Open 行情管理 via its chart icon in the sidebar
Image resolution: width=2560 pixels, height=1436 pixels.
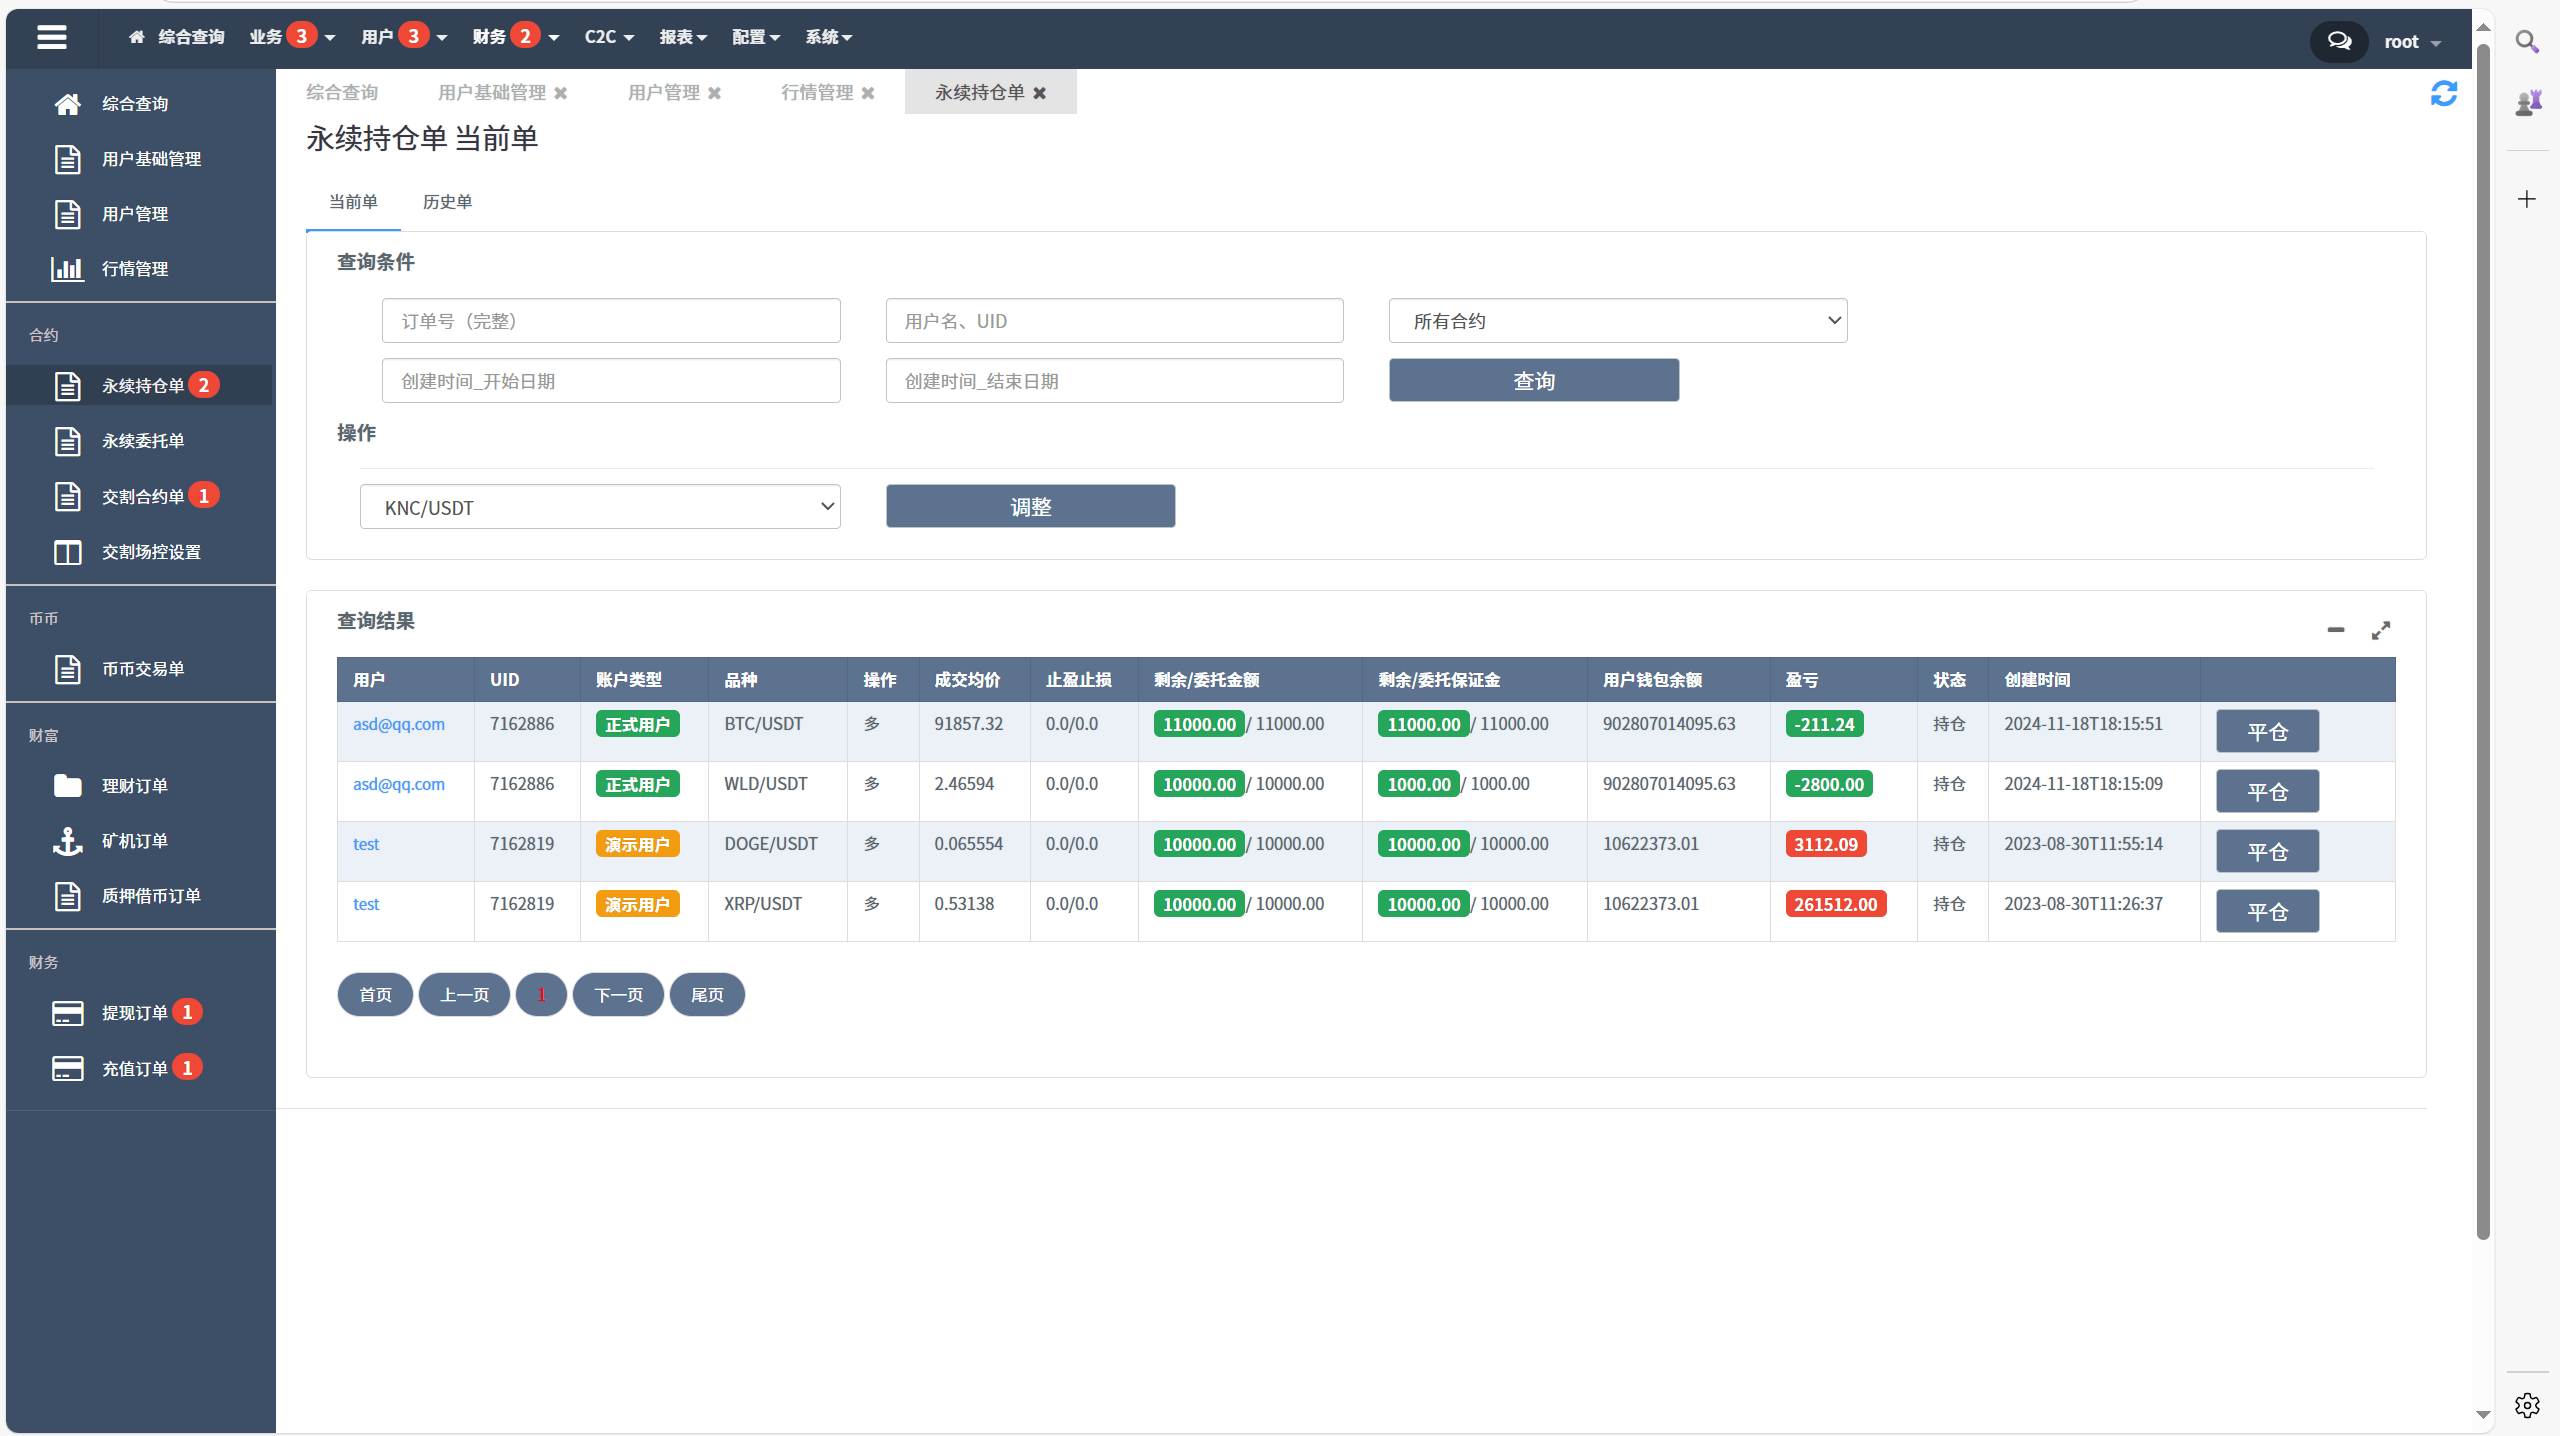[x=67, y=269]
